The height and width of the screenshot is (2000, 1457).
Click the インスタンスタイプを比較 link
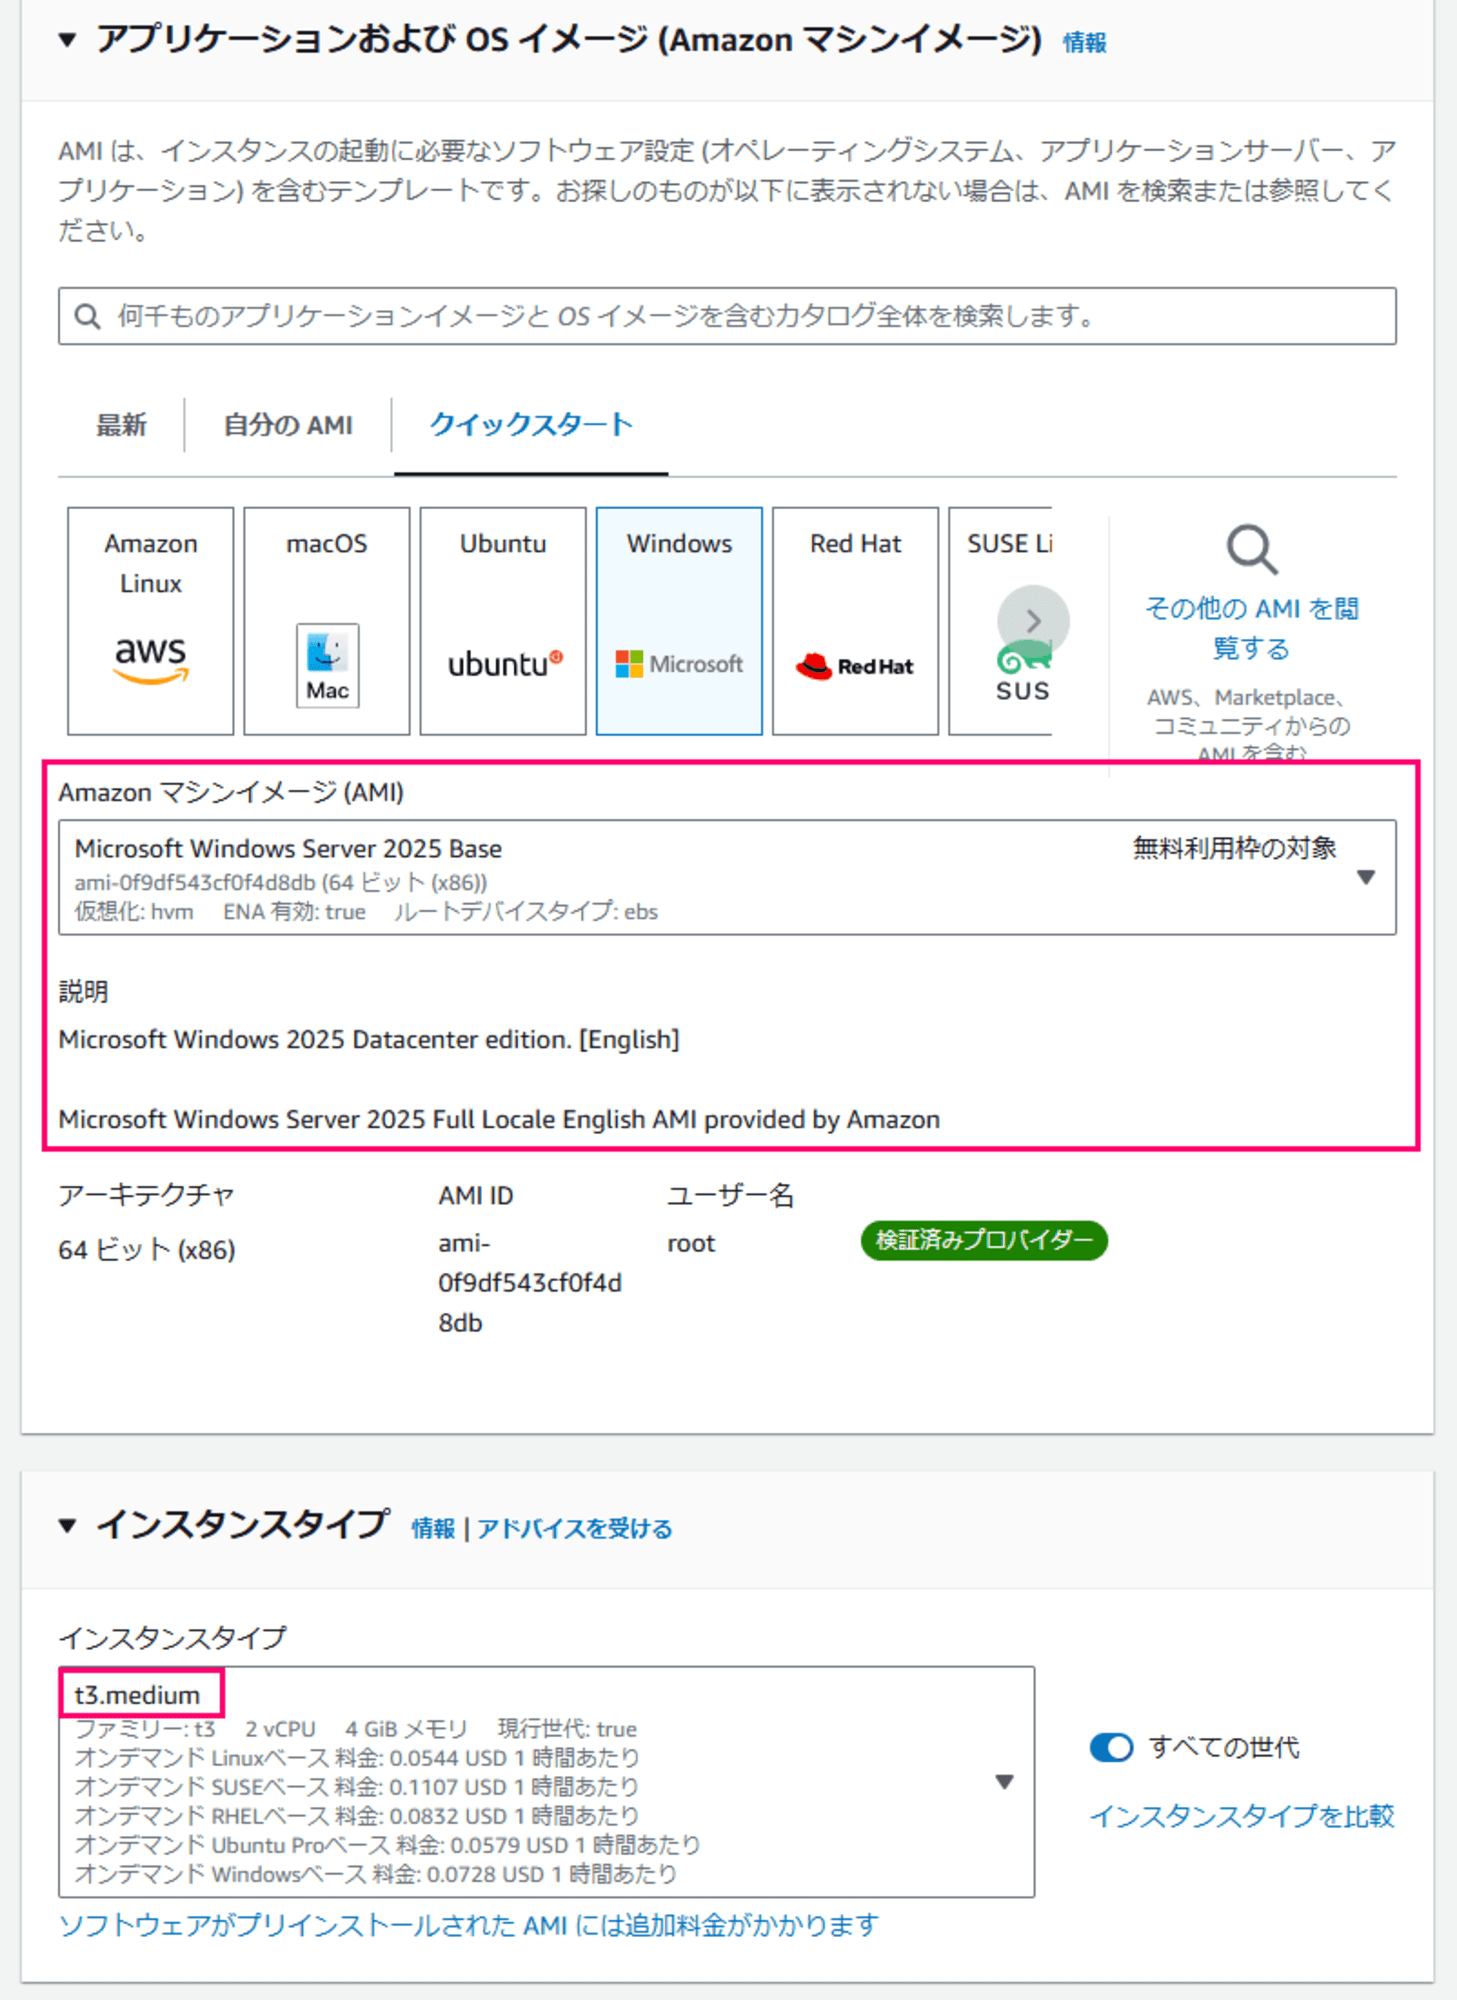[1241, 1816]
